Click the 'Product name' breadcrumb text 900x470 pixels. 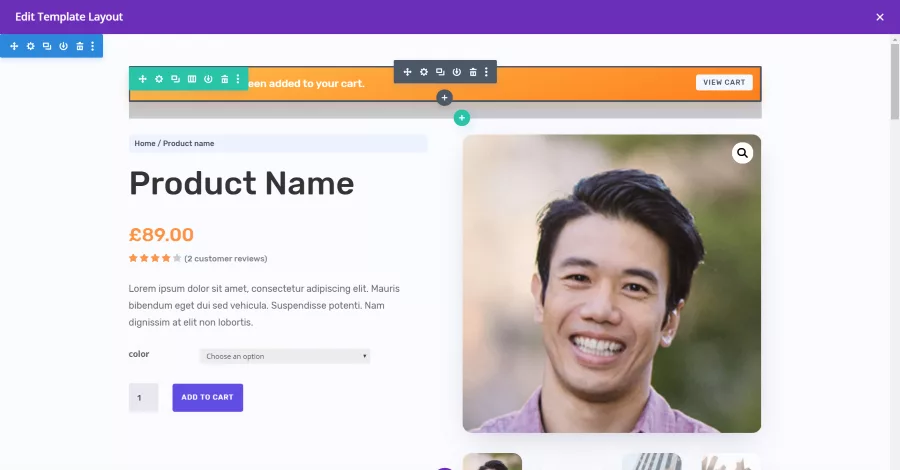click(188, 143)
